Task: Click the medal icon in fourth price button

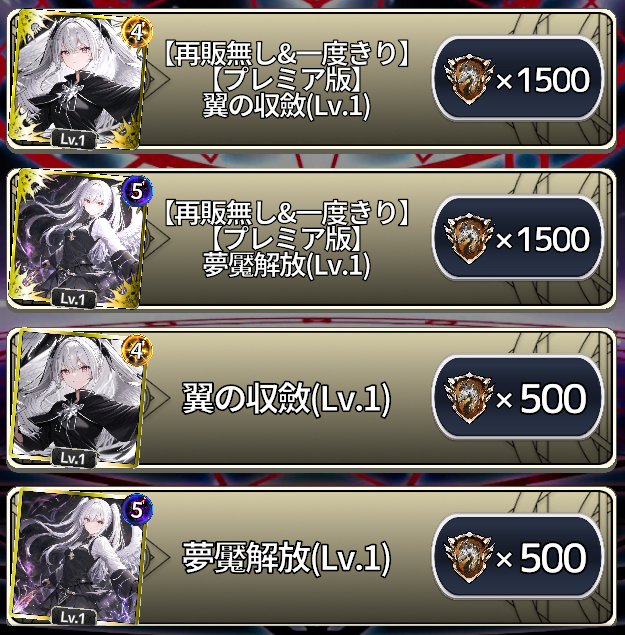Action: [x=469, y=557]
